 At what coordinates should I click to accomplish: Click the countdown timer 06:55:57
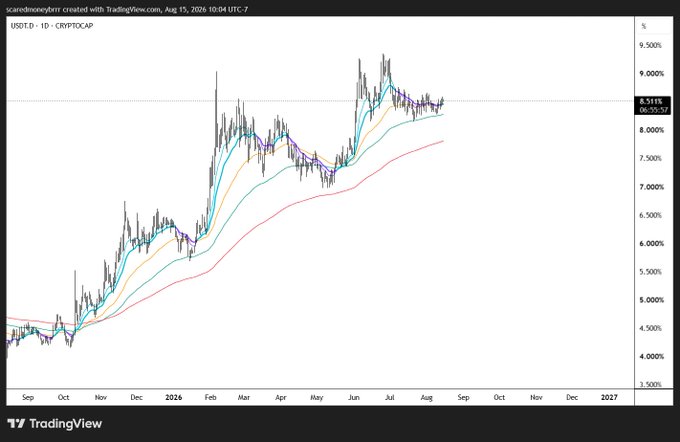[653, 110]
